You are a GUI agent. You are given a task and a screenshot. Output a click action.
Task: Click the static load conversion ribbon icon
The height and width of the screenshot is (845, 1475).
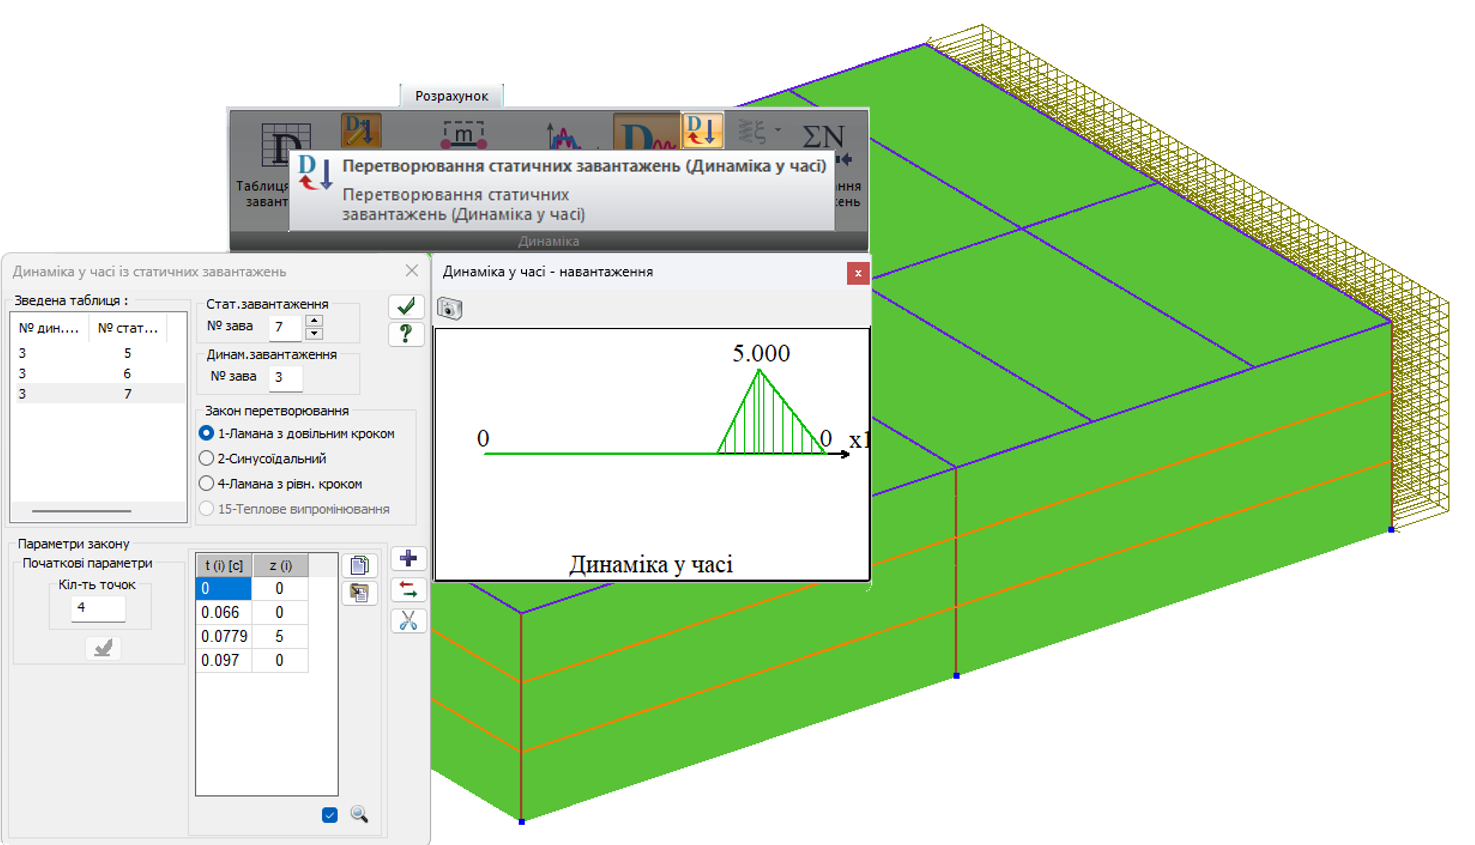click(x=702, y=130)
